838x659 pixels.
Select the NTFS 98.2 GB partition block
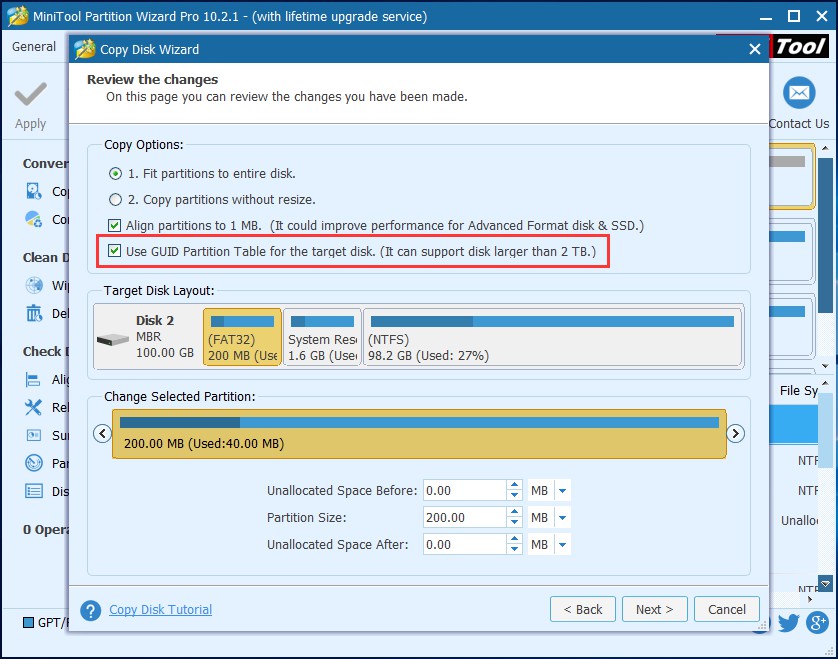pyautogui.click(x=553, y=337)
